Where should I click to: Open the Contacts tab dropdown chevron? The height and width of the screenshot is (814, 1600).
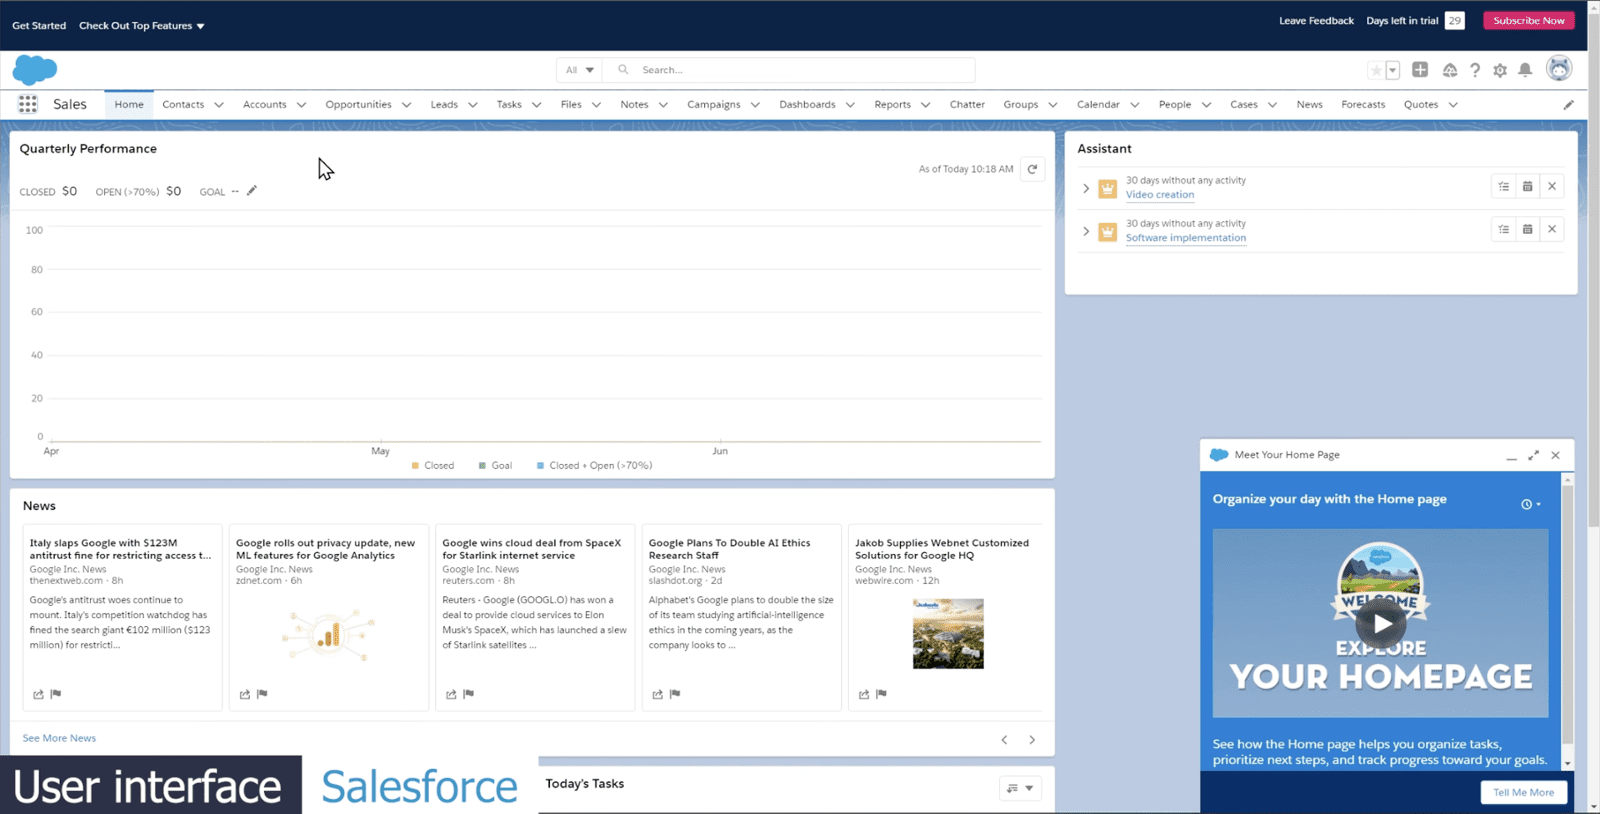click(x=219, y=105)
